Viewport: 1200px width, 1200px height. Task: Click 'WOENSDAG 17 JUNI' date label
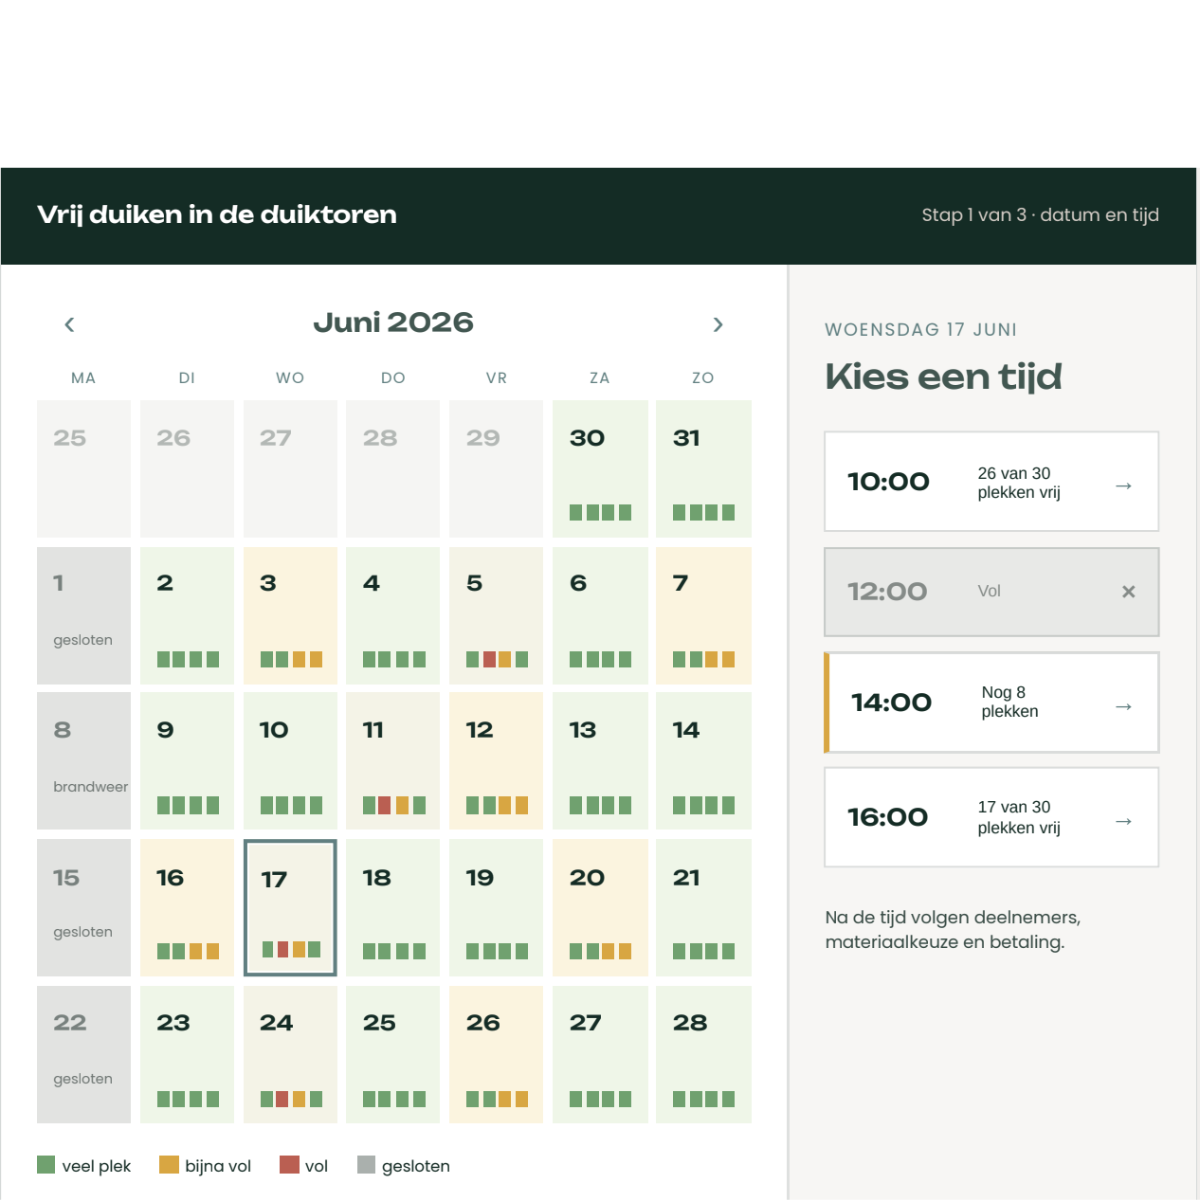(x=921, y=329)
